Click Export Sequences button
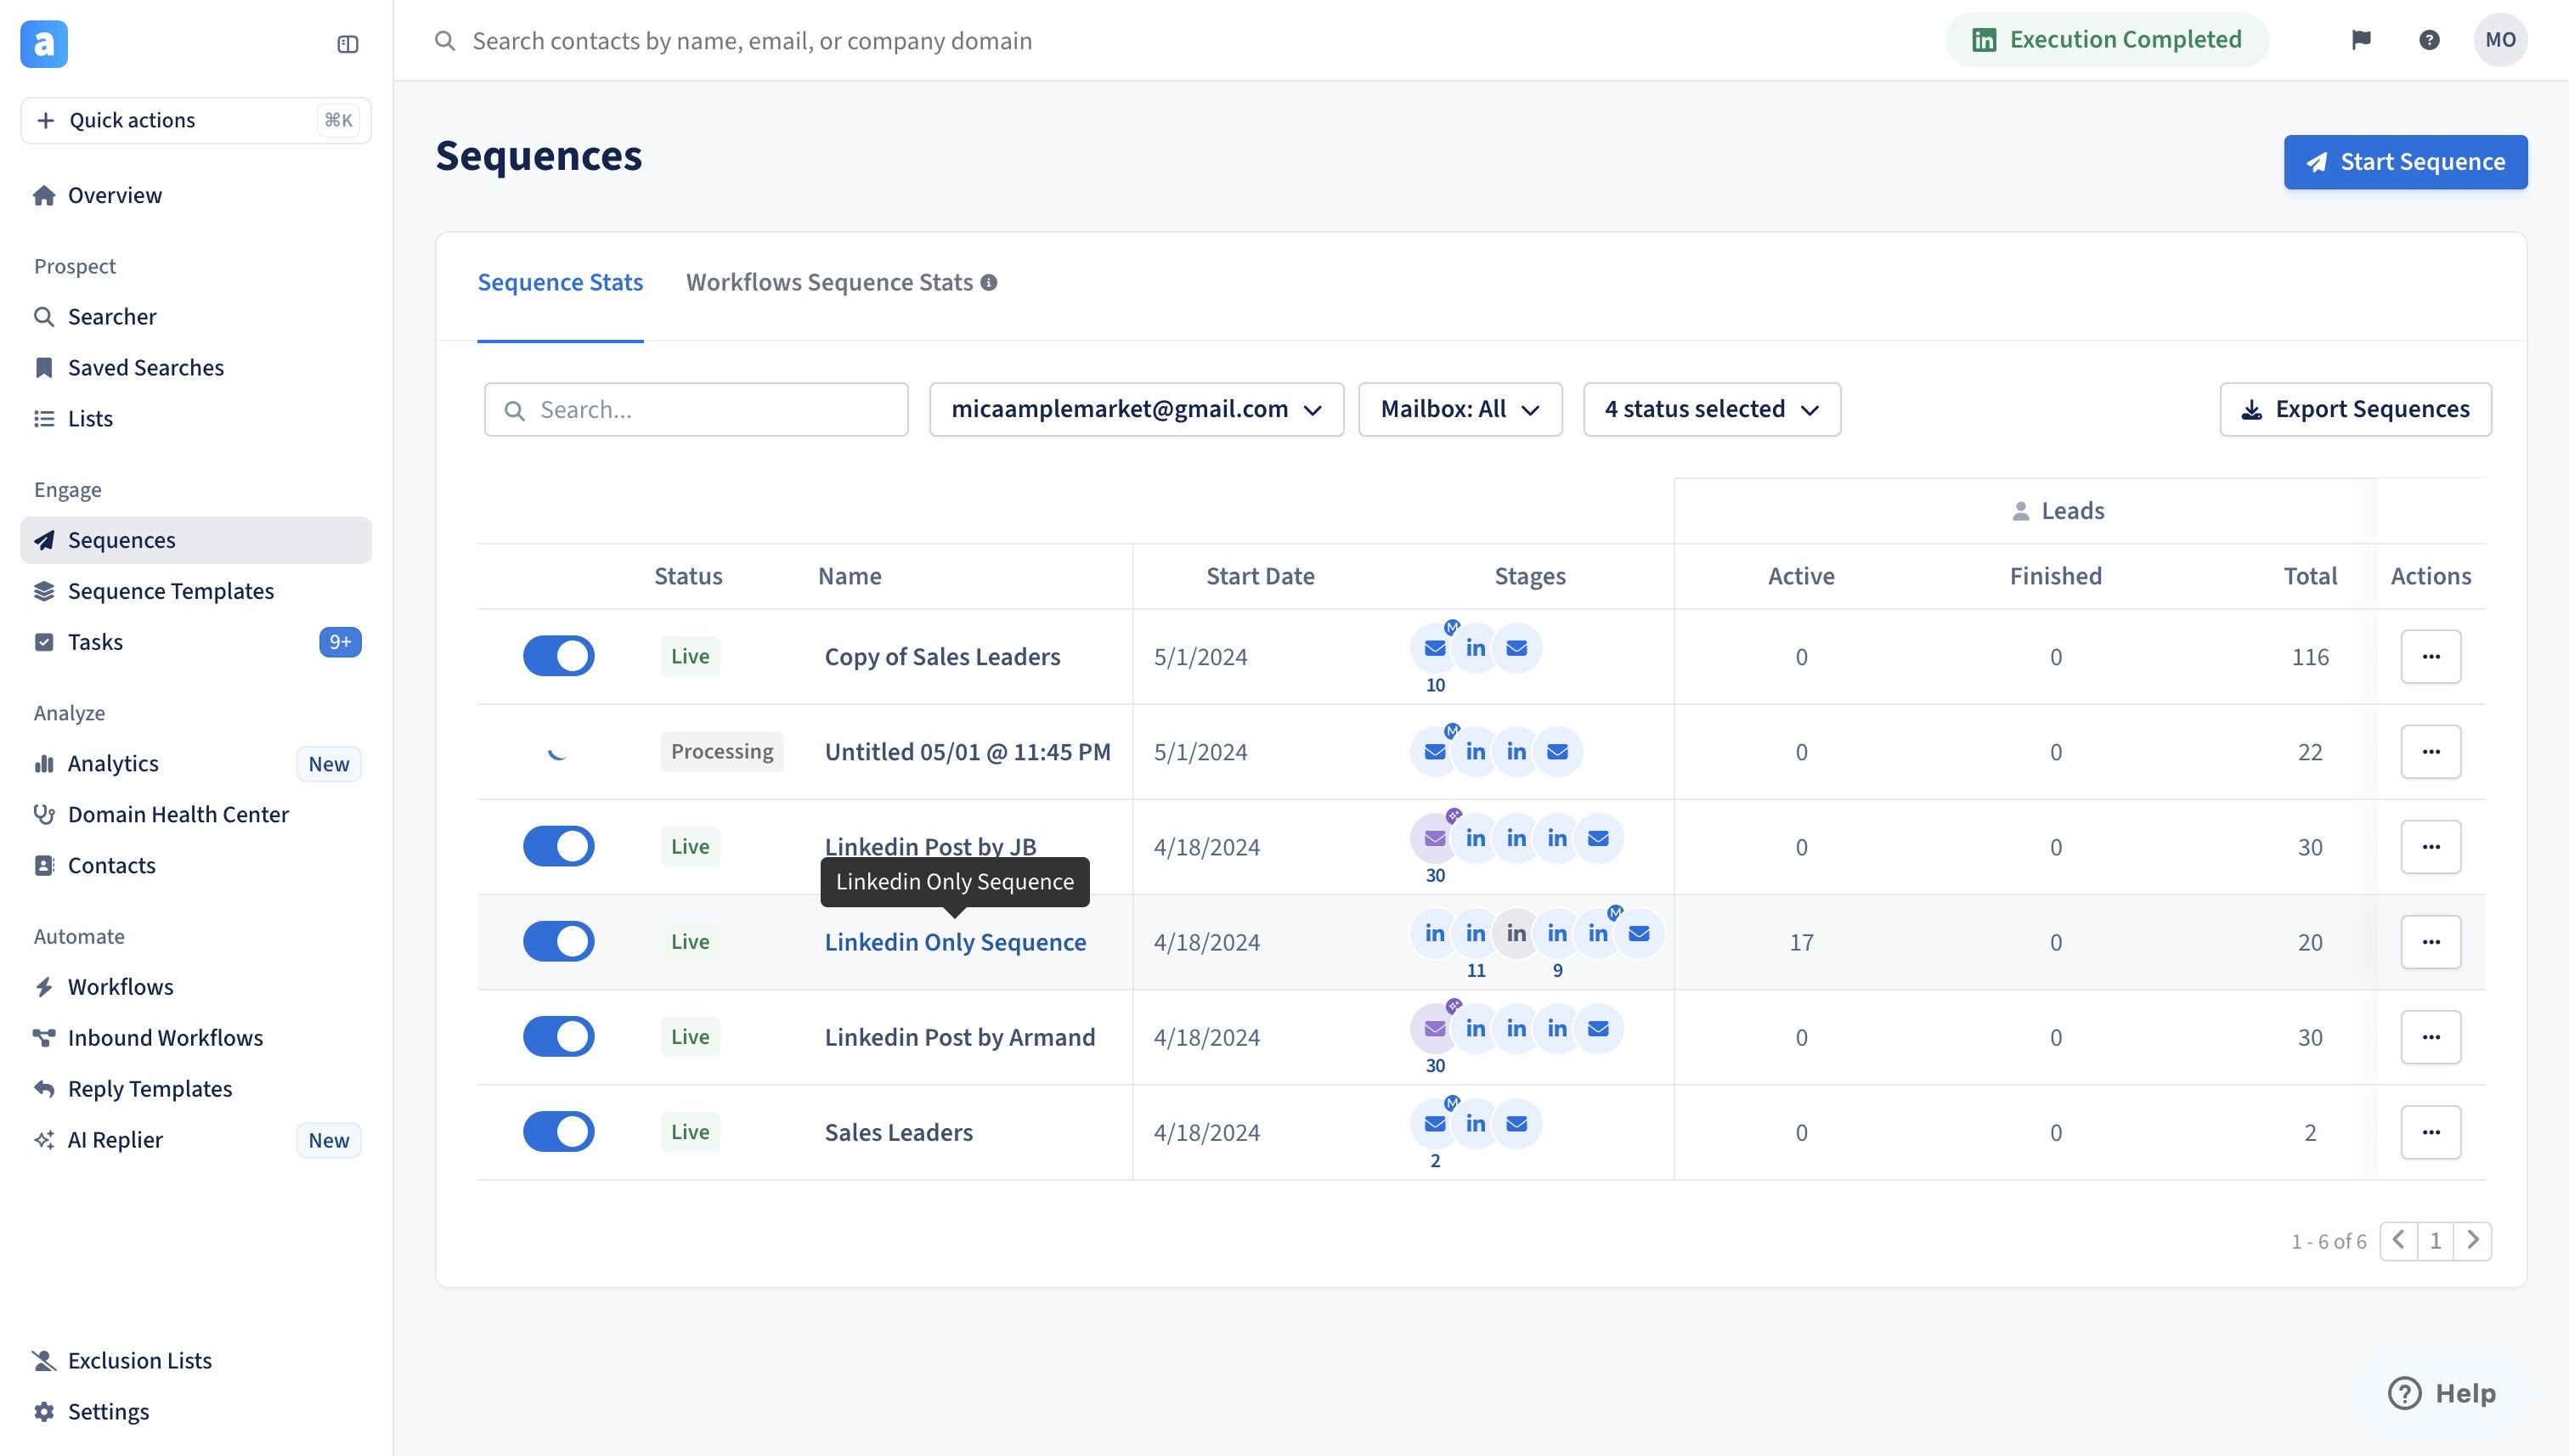 [2354, 409]
